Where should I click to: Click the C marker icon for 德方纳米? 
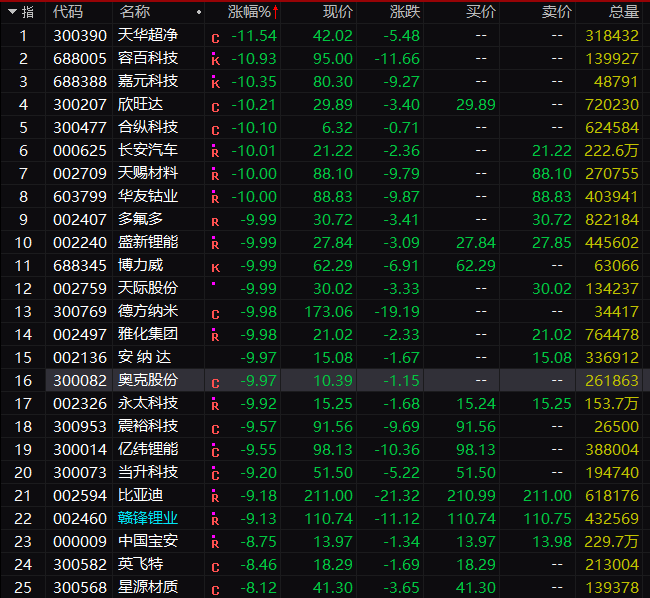(215, 315)
